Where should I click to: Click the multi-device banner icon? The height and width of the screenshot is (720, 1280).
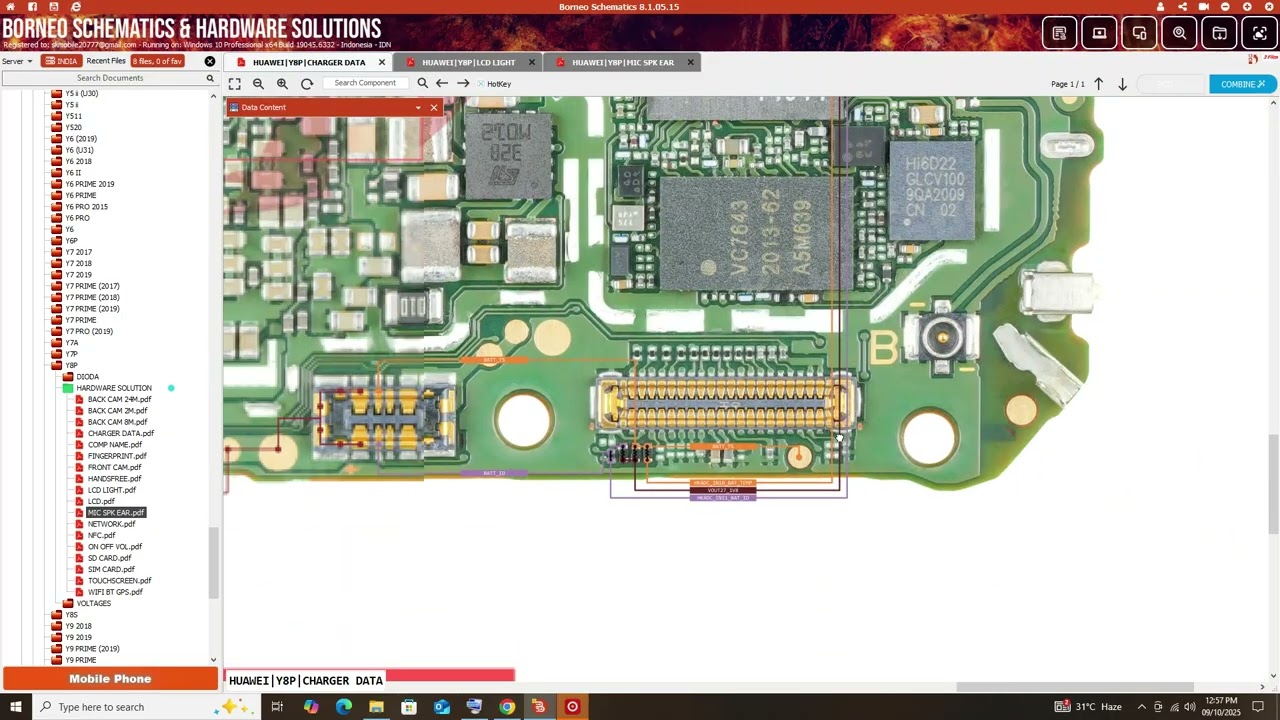[1139, 33]
